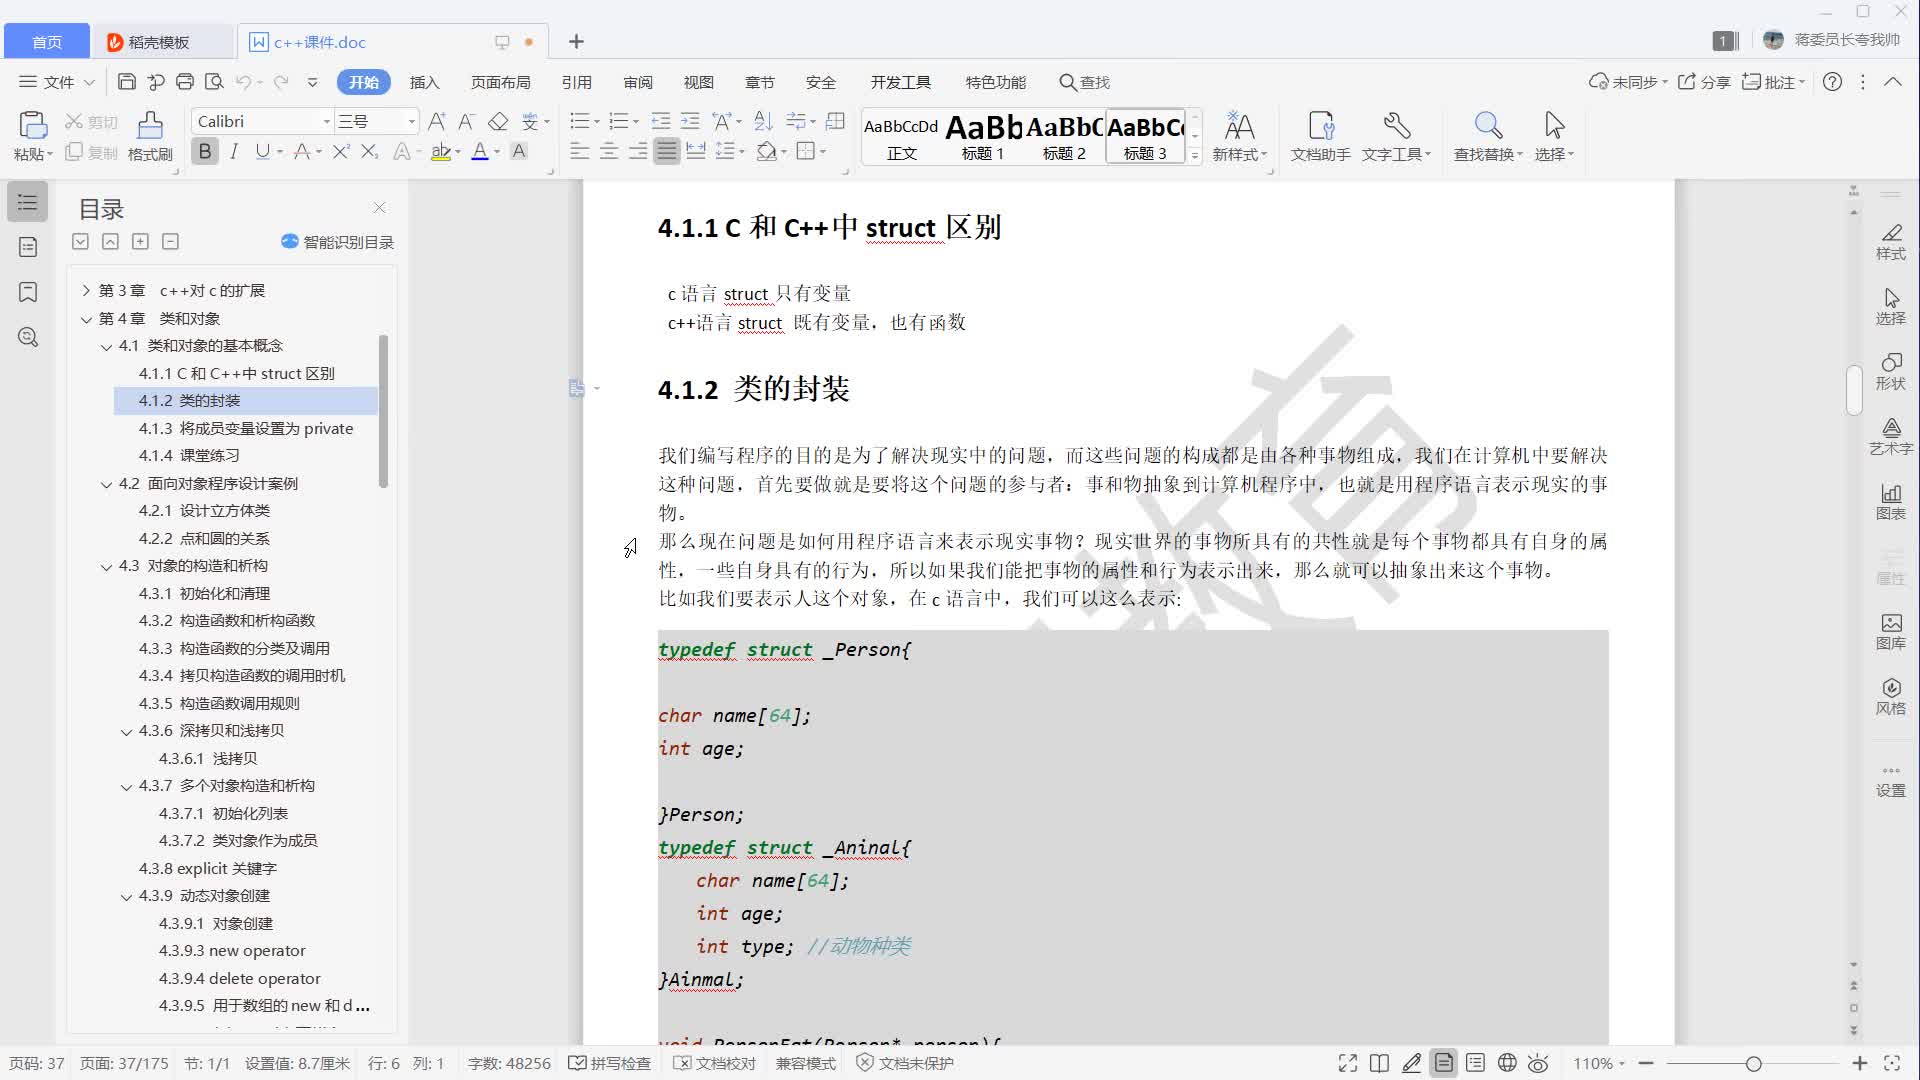Open the 审阅 ribbon tab
The height and width of the screenshot is (1080, 1920).
pyautogui.click(x=638, y=82)
